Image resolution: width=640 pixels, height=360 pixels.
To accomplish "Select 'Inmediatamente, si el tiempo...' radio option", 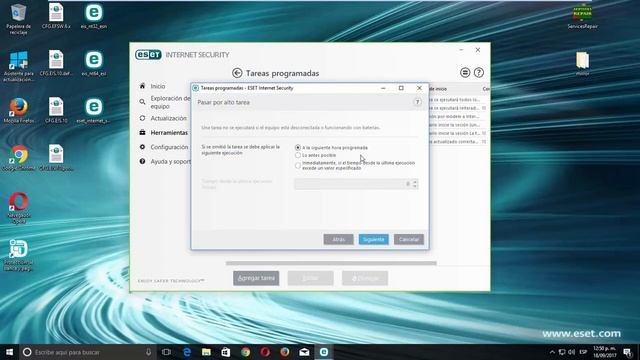I will click(x=298, y=165).
